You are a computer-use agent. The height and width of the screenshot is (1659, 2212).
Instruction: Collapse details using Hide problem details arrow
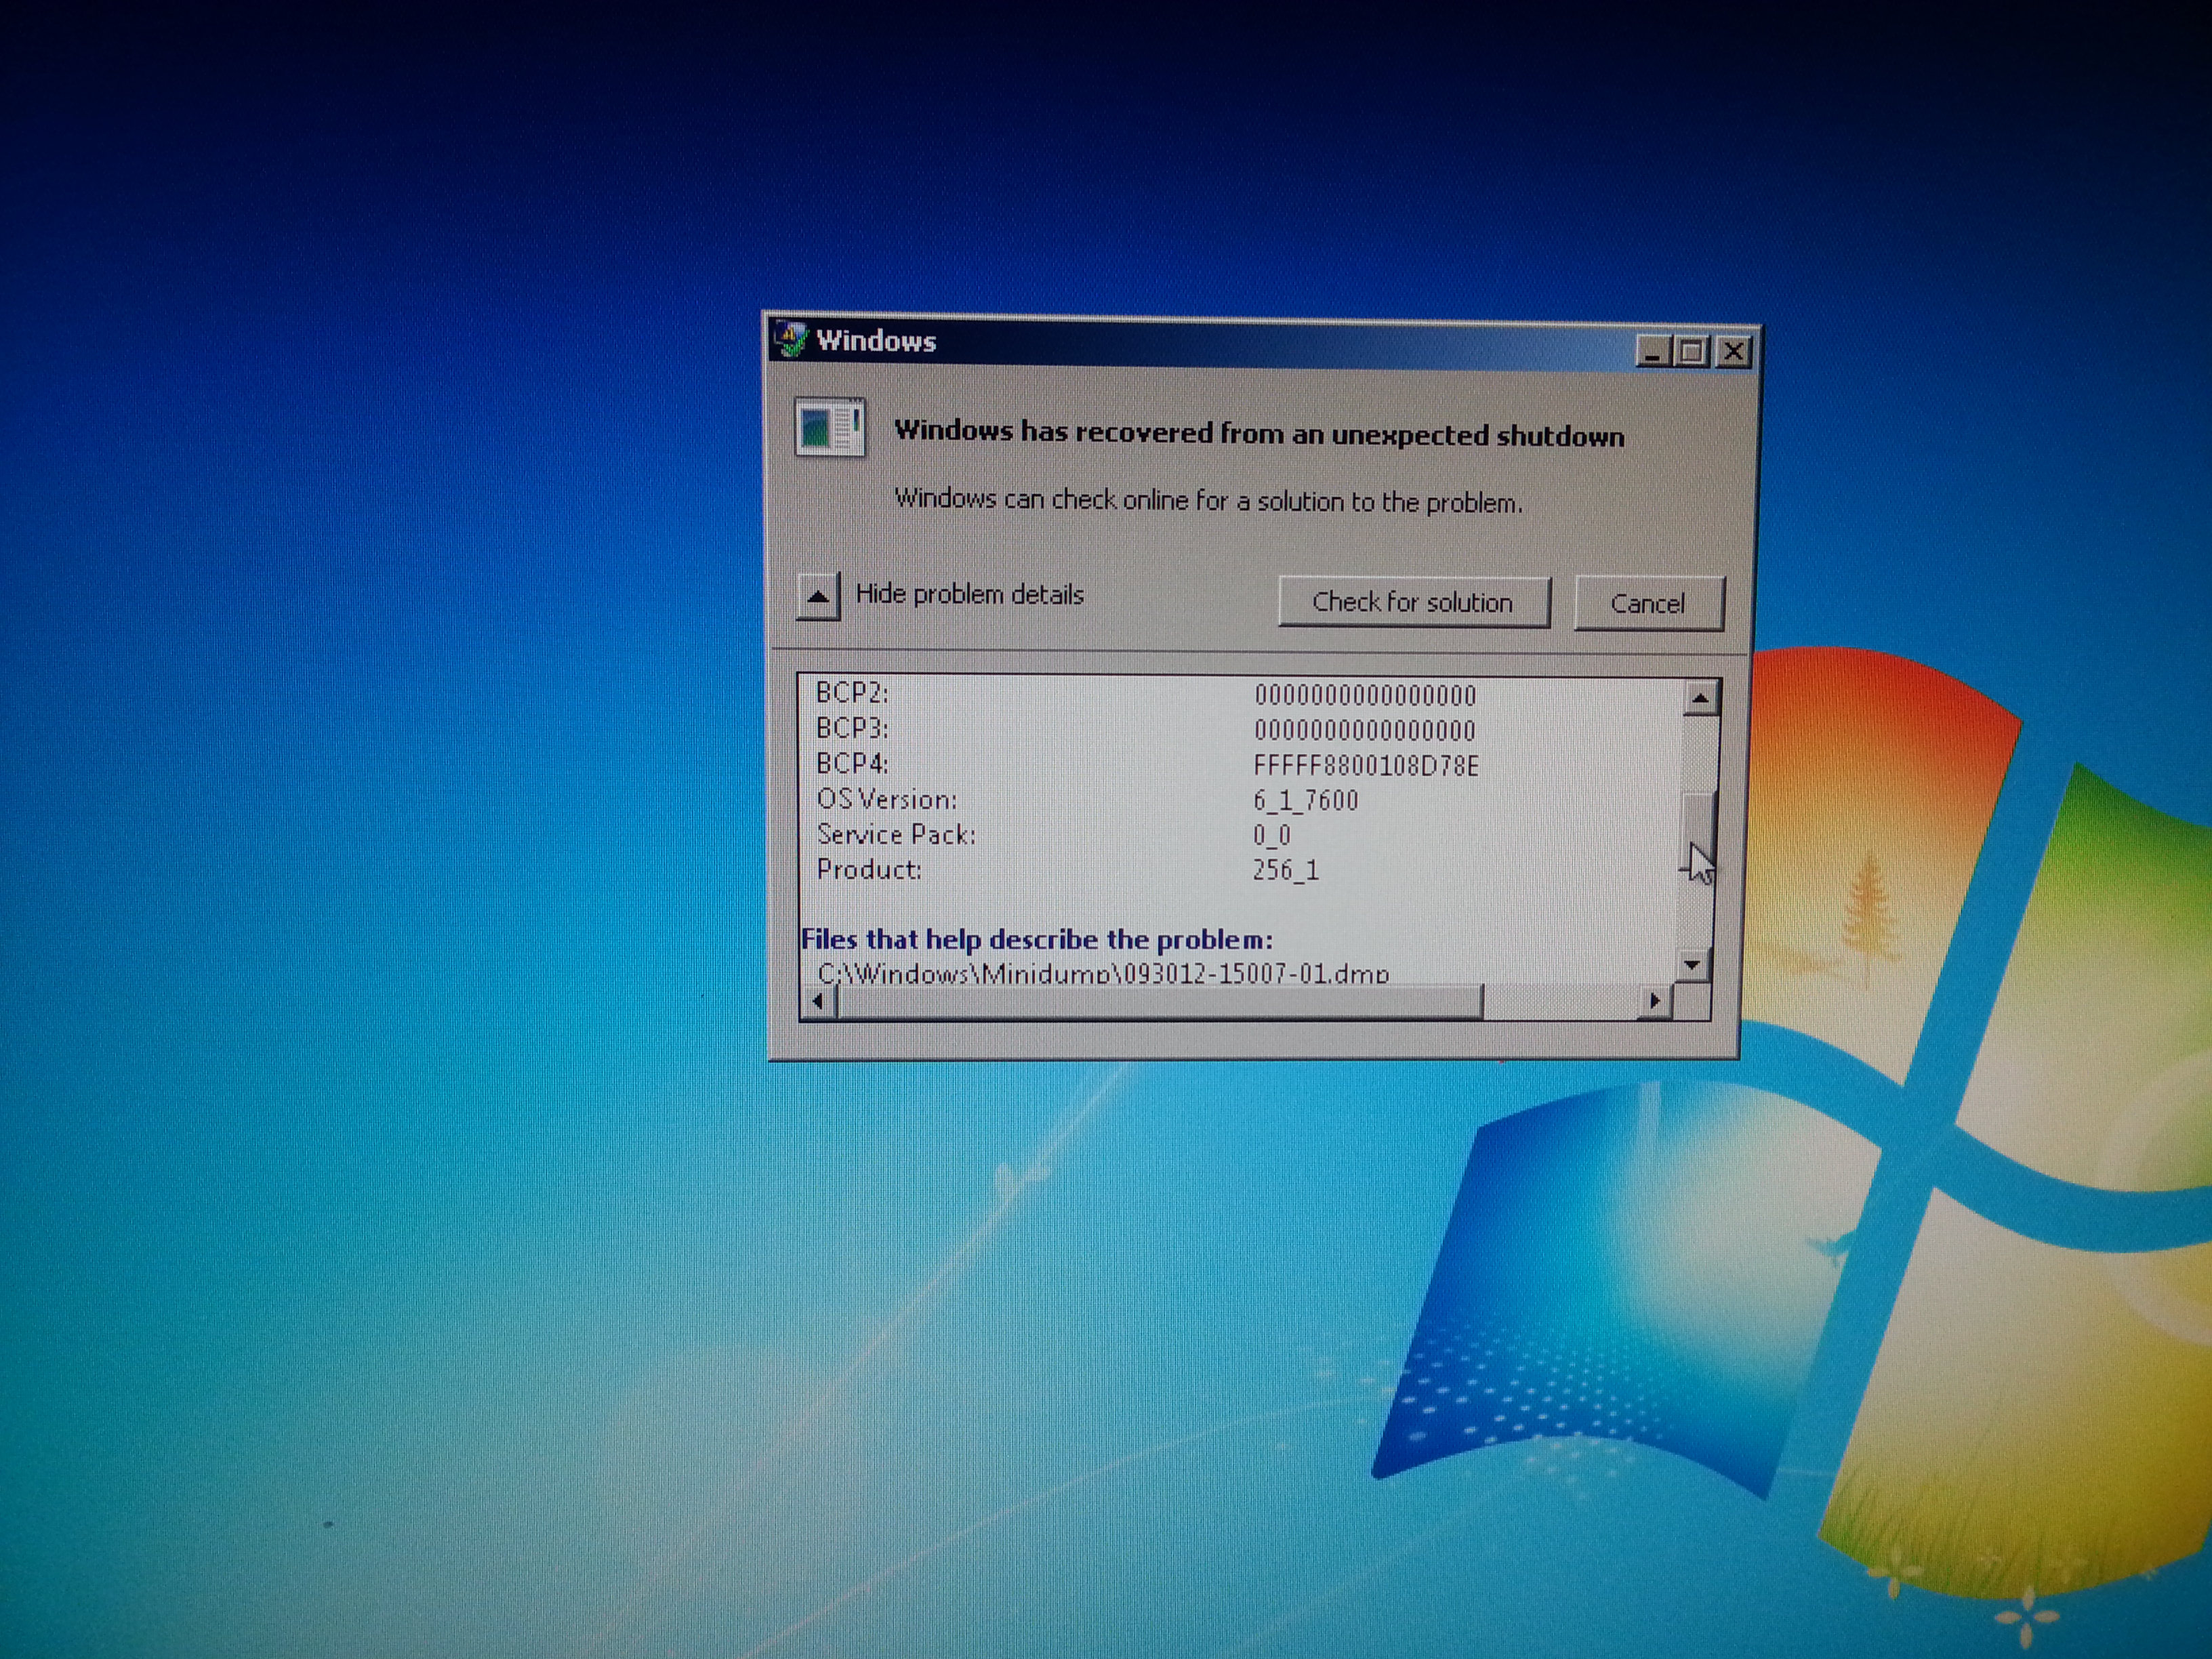(818, 597)
